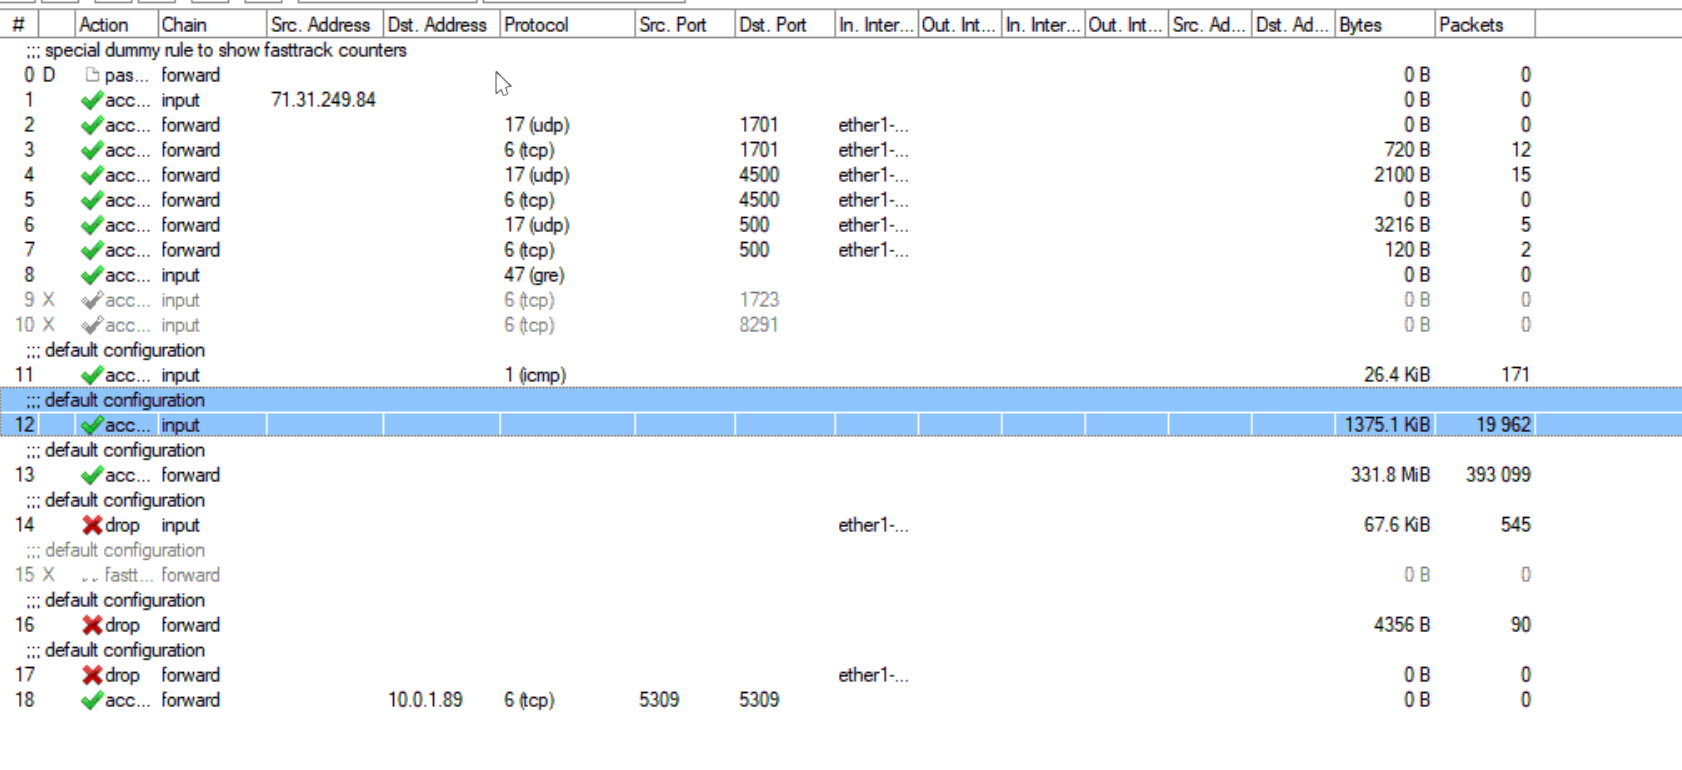Sort by the Bytes column header
1682x770 pixels.
point(1385,25)
